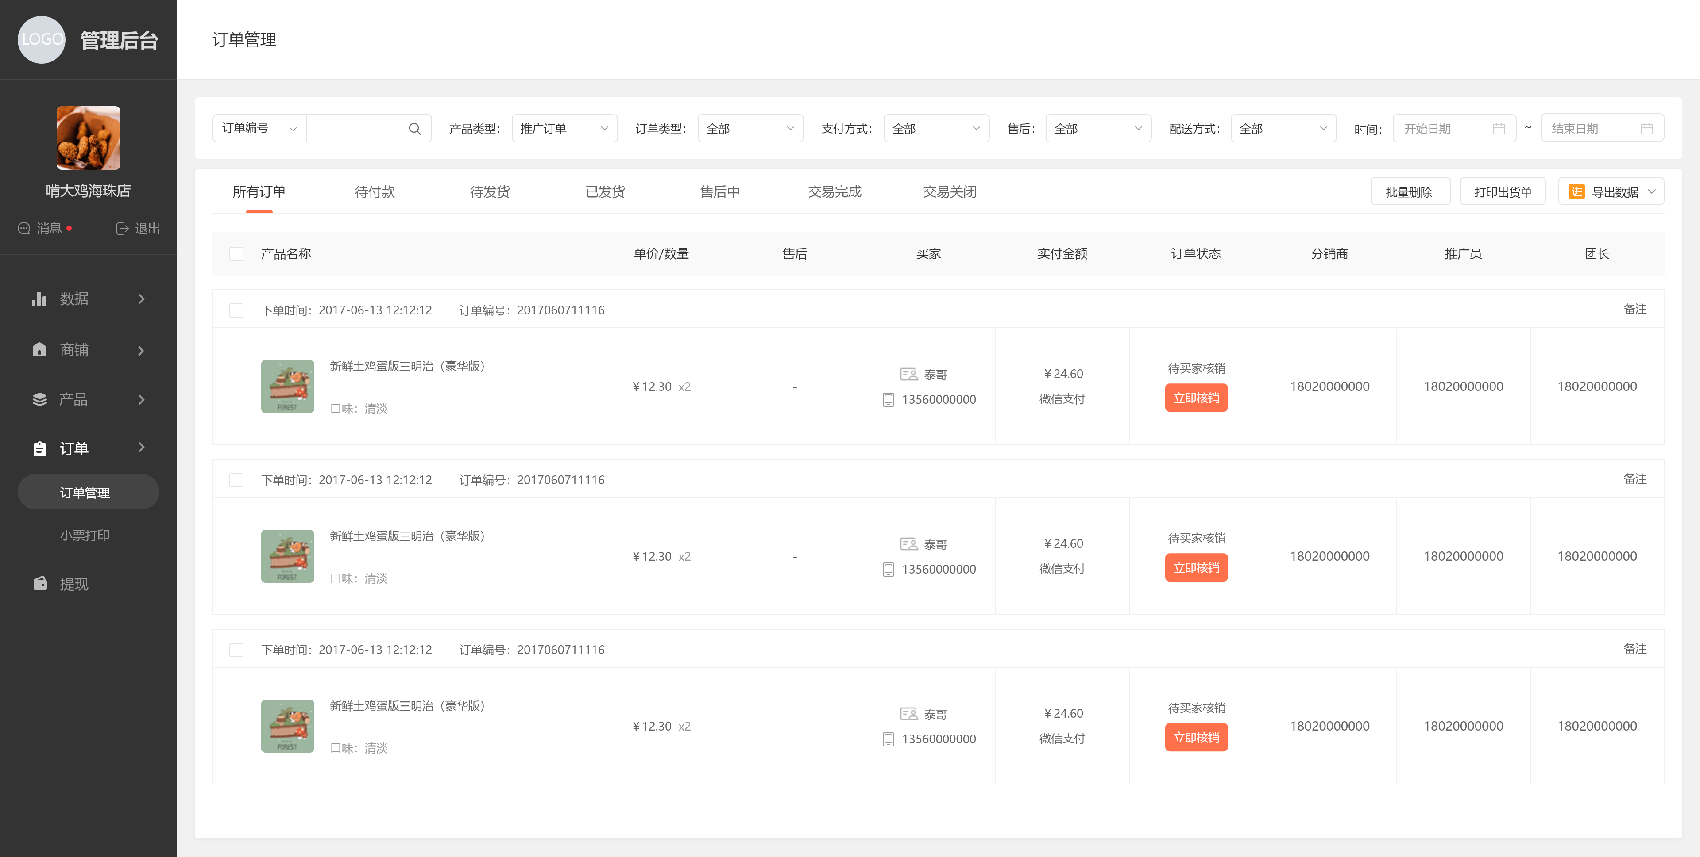Viewport: 1700px width, 857px height.
Task: Click 备注 link on the third order
Action: (x=1635, y=650)
